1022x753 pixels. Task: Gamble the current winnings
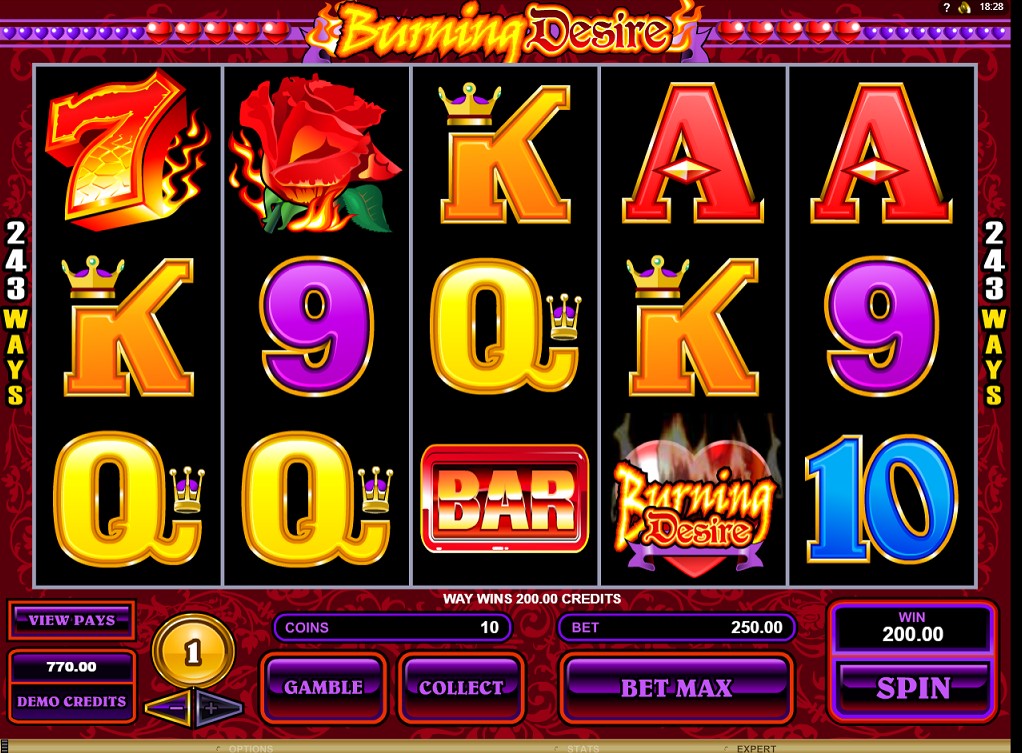324,687
